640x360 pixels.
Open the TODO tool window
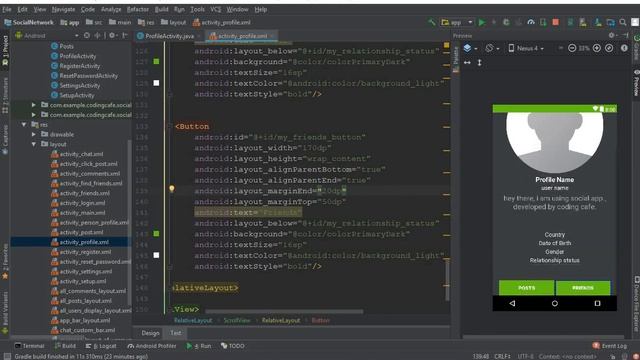[x=233, y=346]
